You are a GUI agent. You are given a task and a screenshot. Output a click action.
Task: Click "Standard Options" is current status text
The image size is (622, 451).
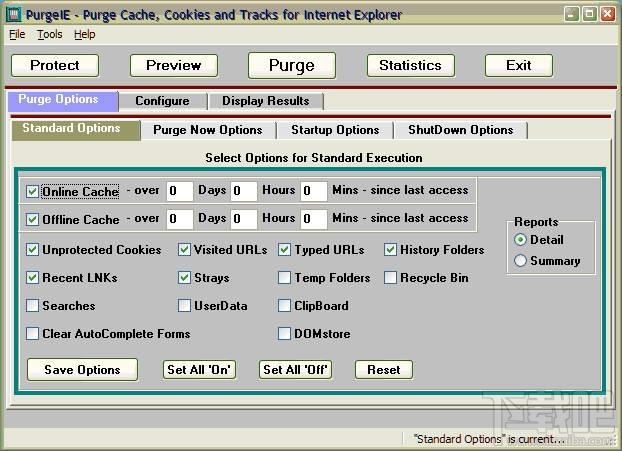[x=489, y=439]
